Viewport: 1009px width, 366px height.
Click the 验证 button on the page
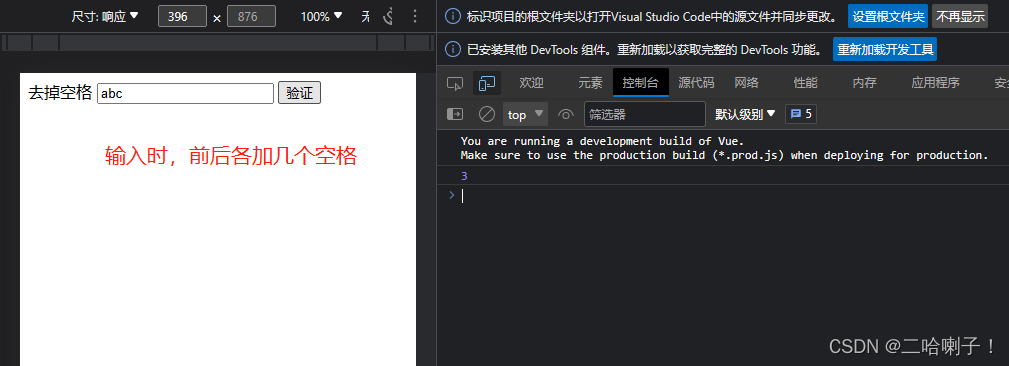coord(299,93)
